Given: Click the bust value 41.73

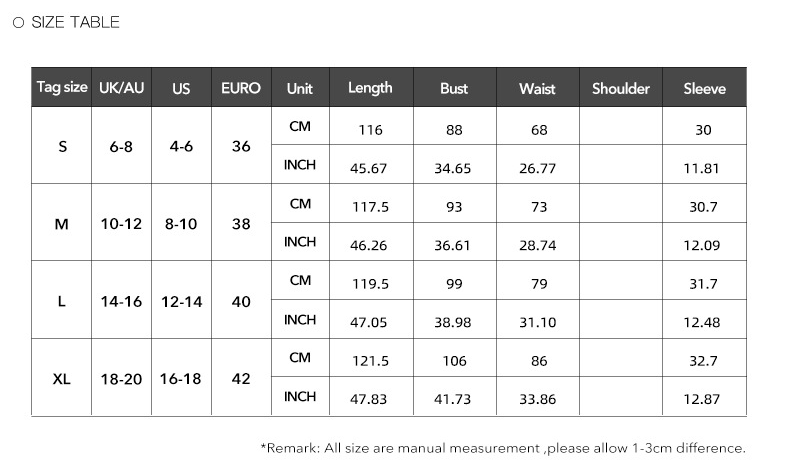Looking at the screenshot, I should point(453,398).
